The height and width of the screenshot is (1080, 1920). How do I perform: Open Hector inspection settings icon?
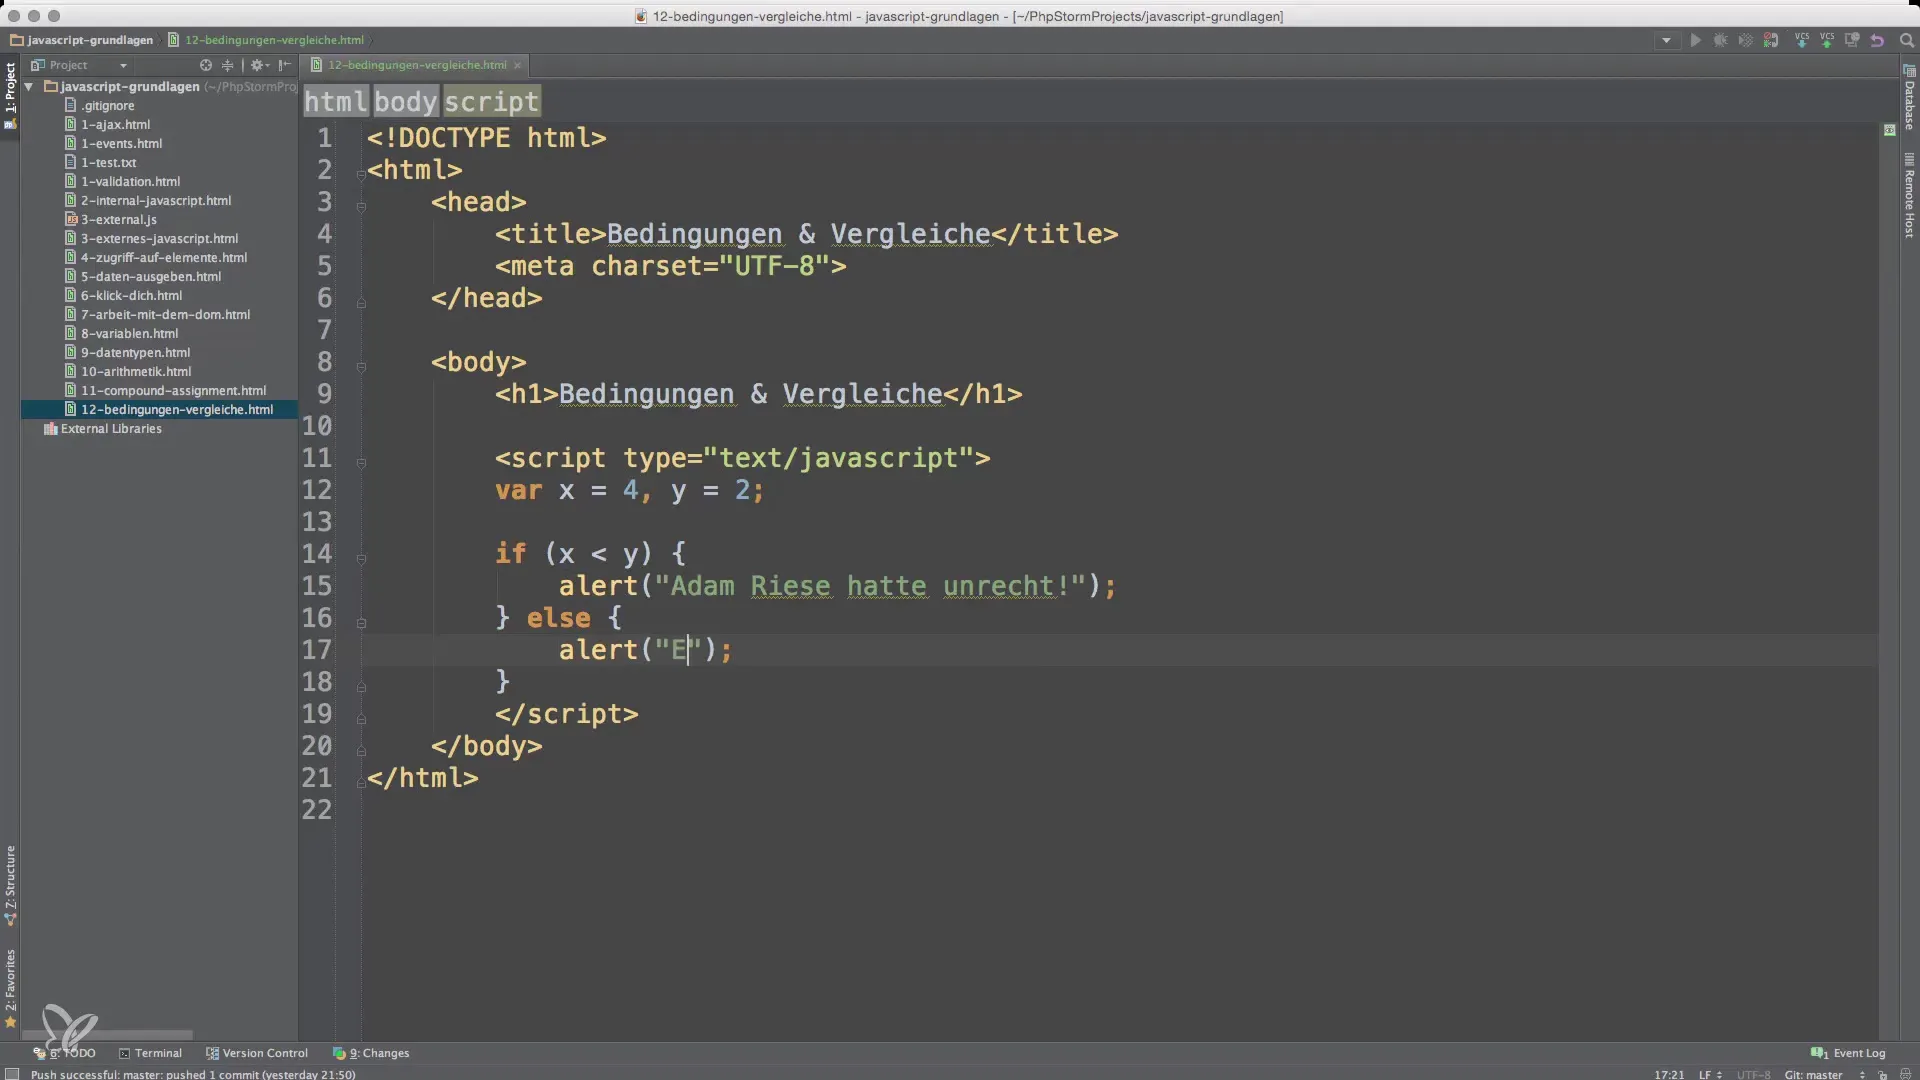pos(1904,1075)
